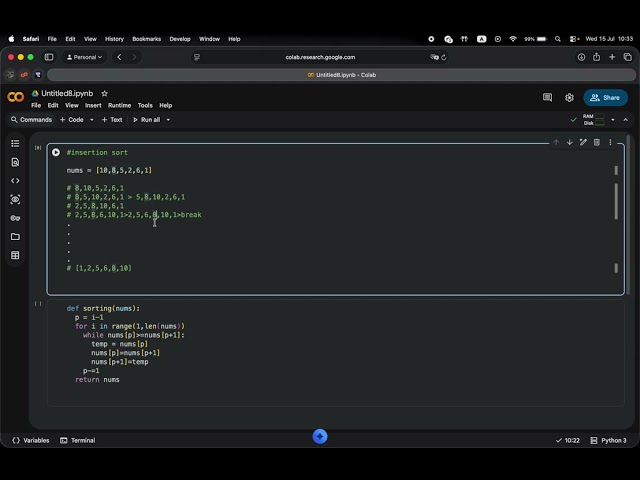Add a Text cell
The width and height of the screenshot is (640, 480).
point(112,120)
